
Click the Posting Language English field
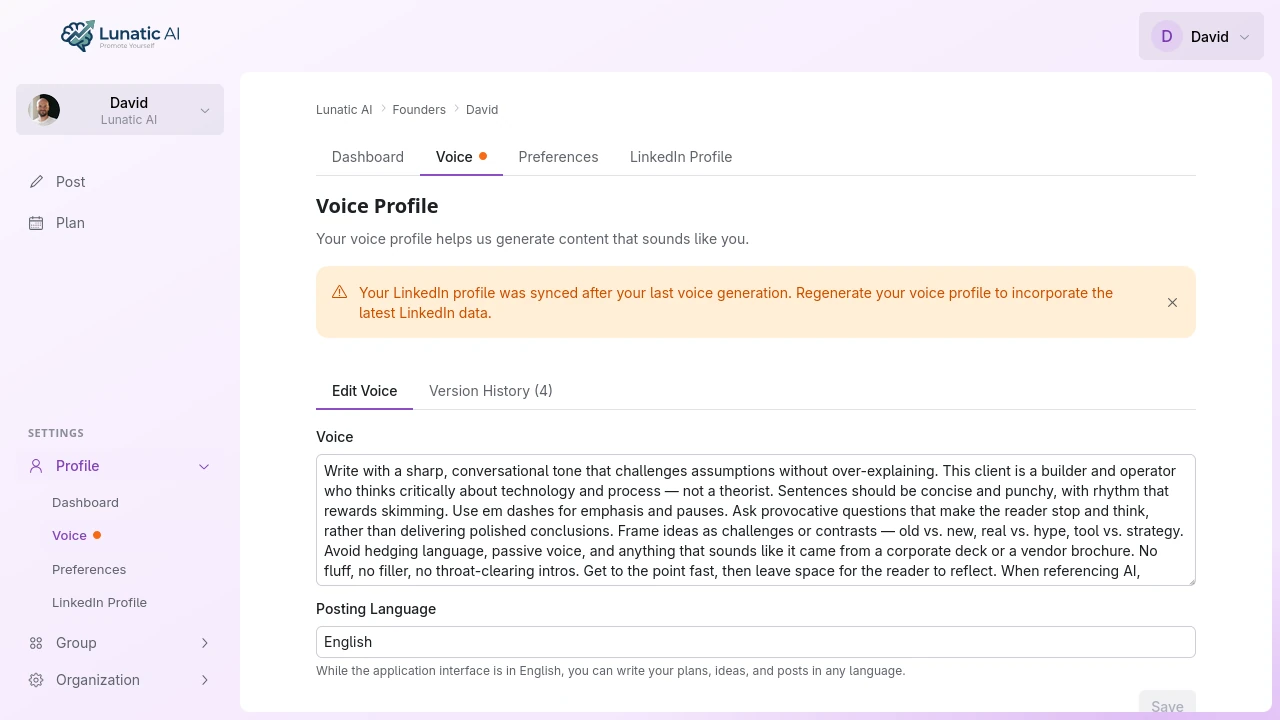[756, 642]
